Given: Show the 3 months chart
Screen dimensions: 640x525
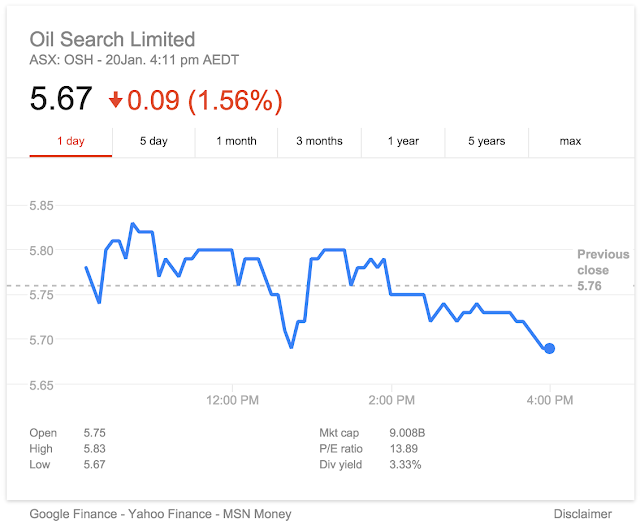Looking at the screenshot, I should (x=319, y=141).
